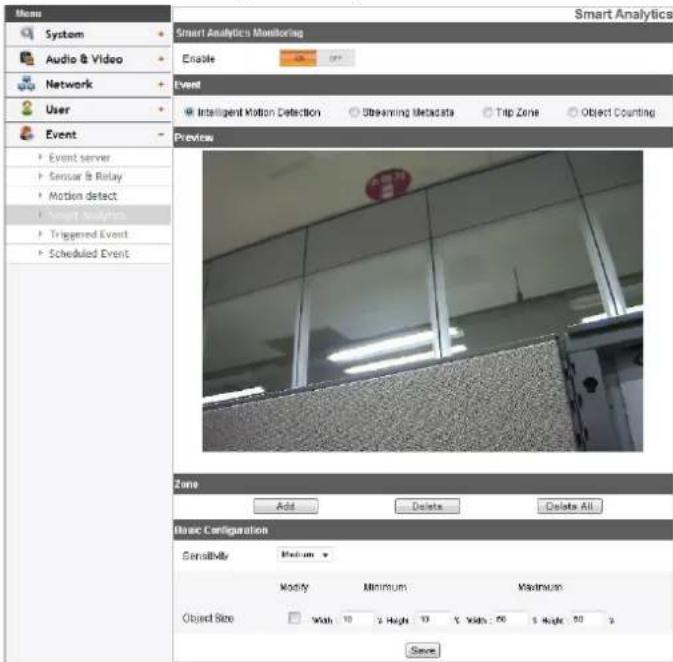Click the Delete zone button
673x662 pixels.
[427, 506]
